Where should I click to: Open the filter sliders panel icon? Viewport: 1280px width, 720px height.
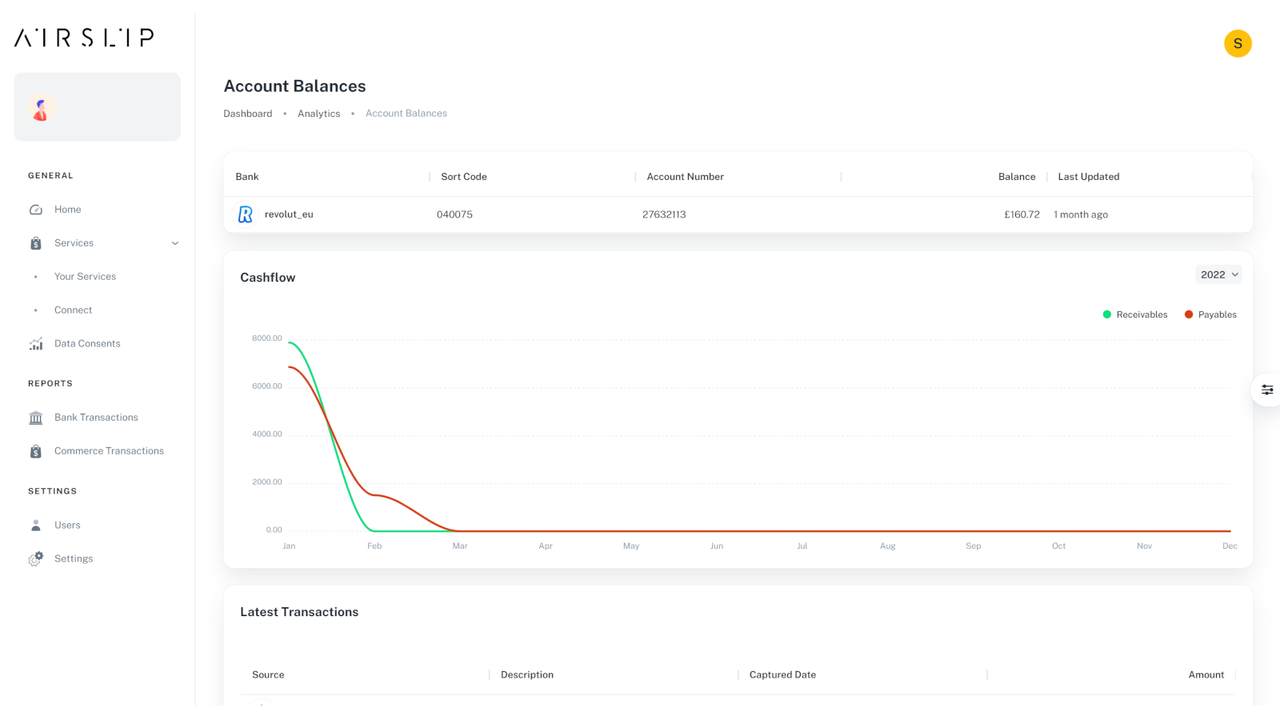(x=1267, y=390)
